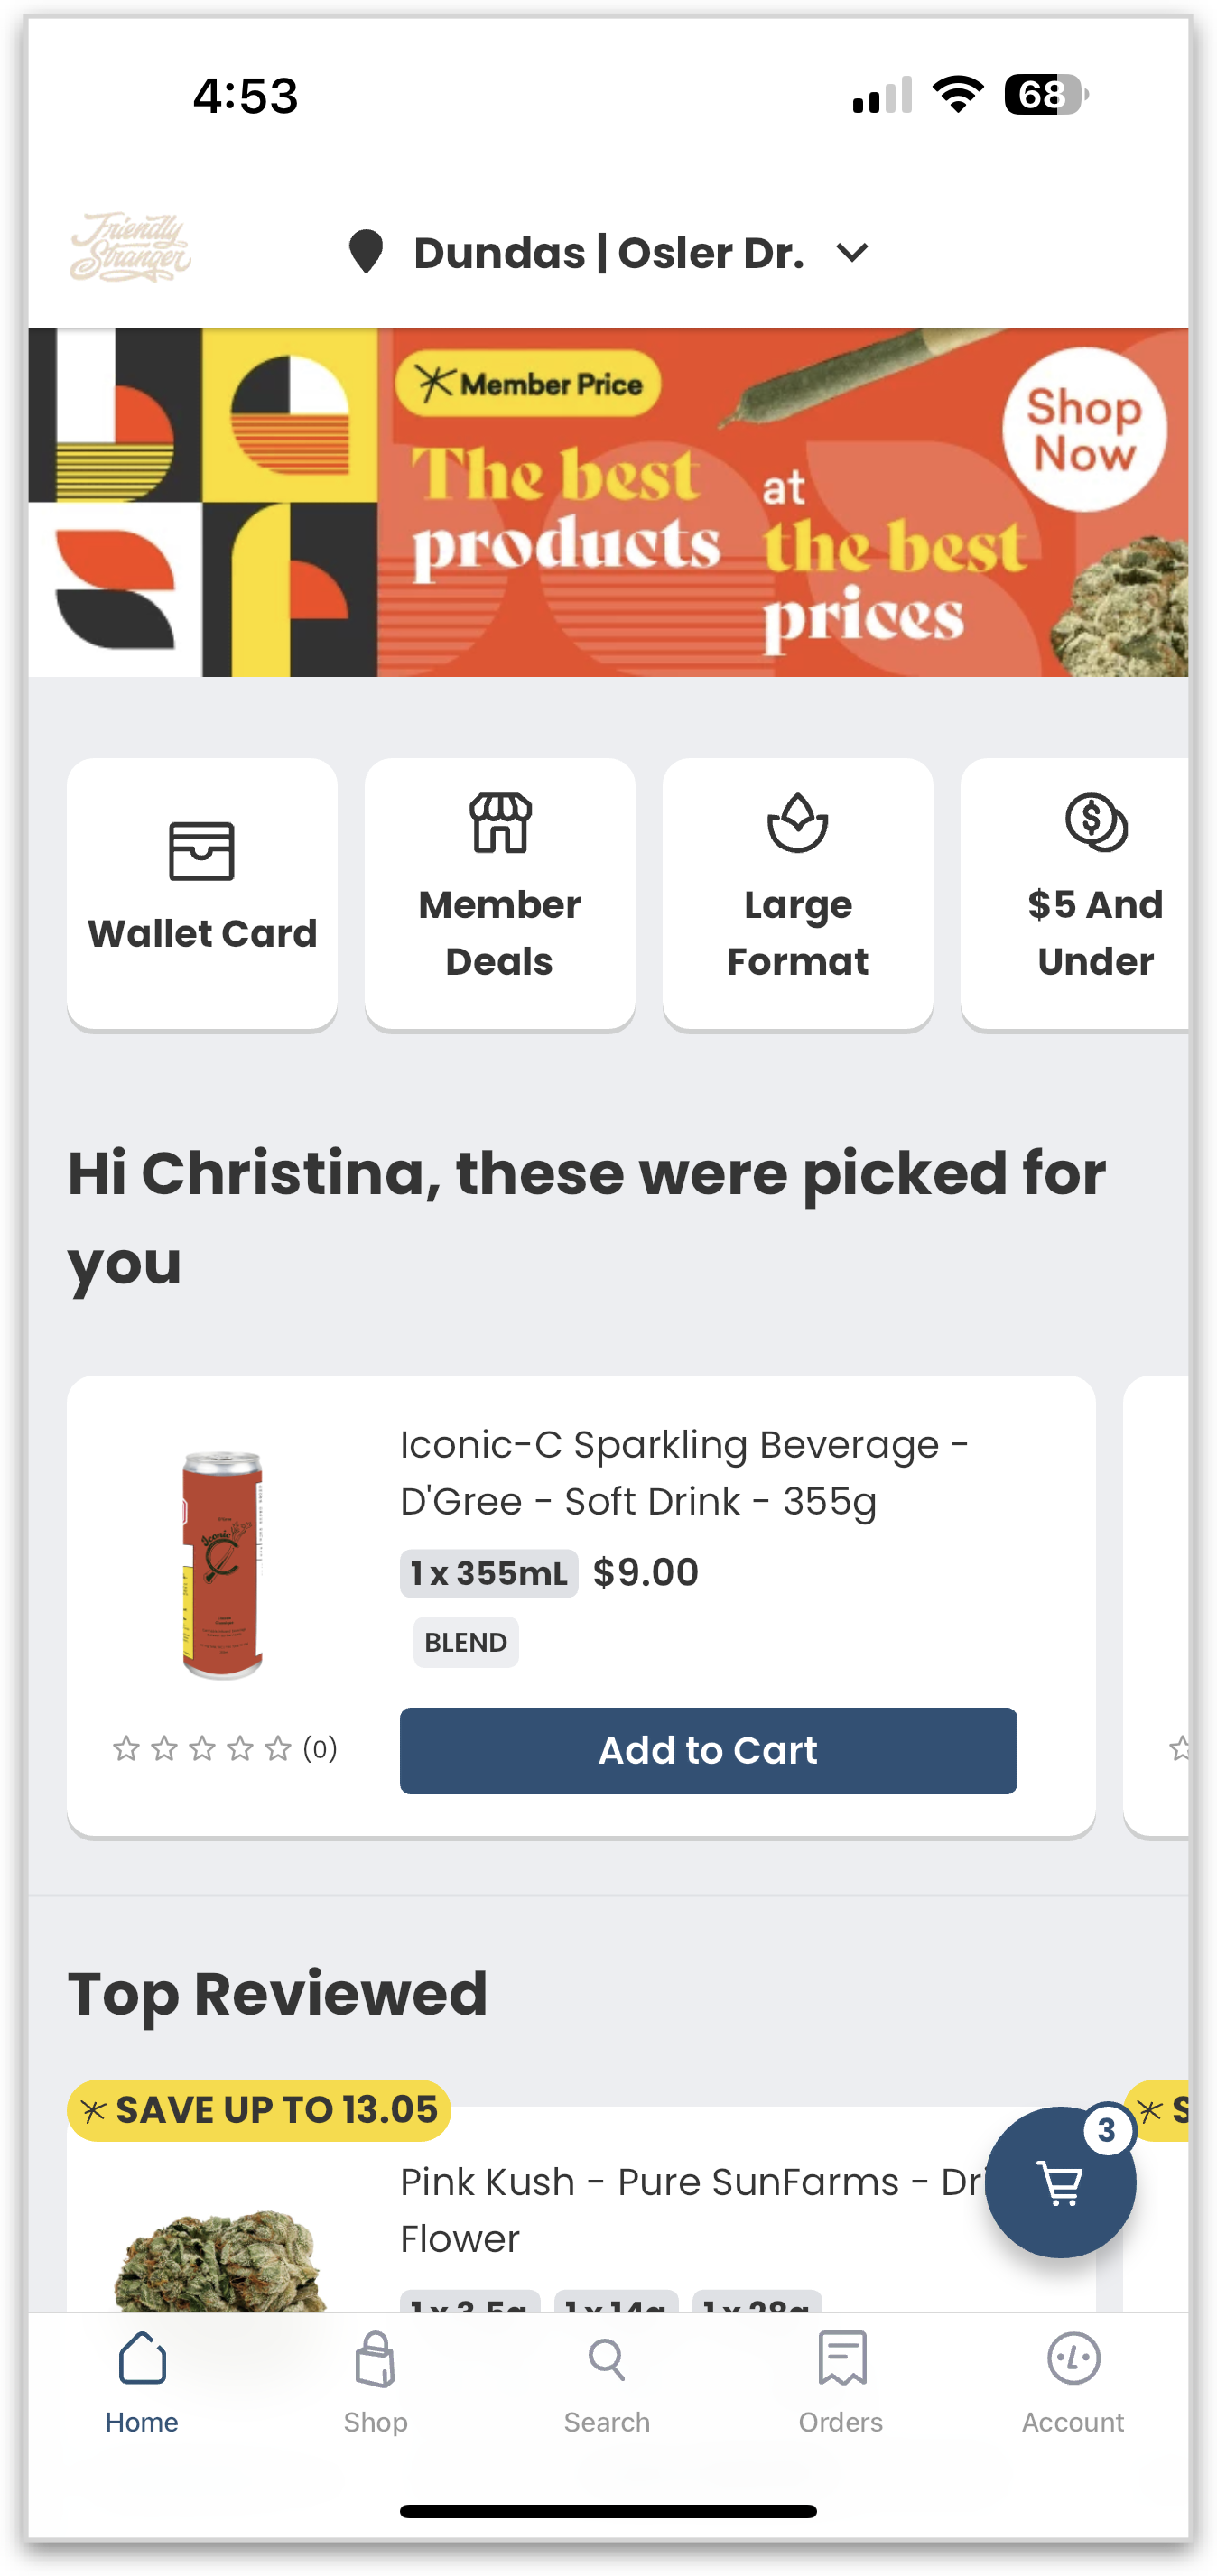Tap the star rating for Iconic-C beverage
The width and height of the screenshot is (1217, 2576).
coord(202,1749)
